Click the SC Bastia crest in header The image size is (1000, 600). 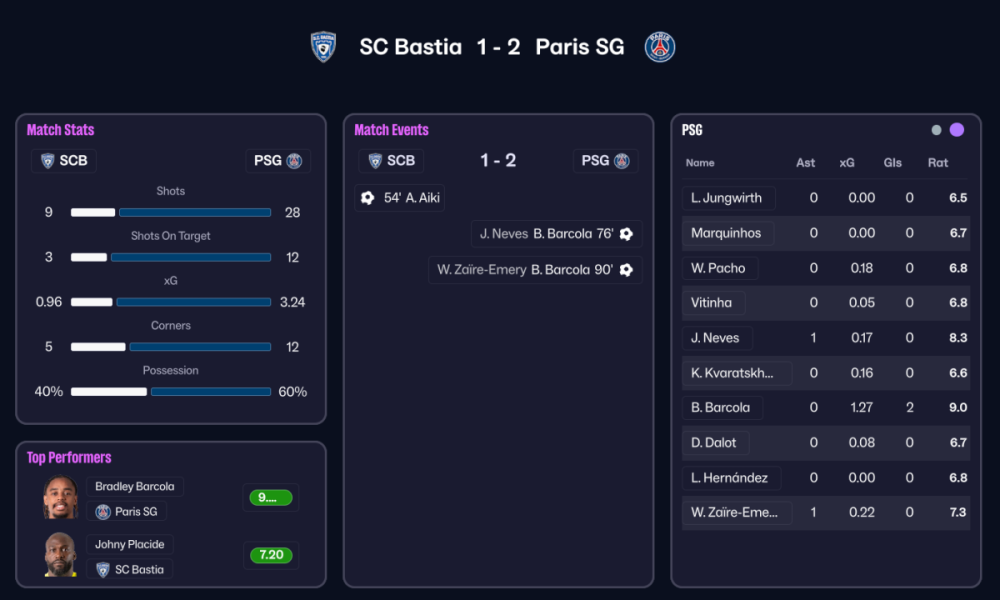pos(323,47)
